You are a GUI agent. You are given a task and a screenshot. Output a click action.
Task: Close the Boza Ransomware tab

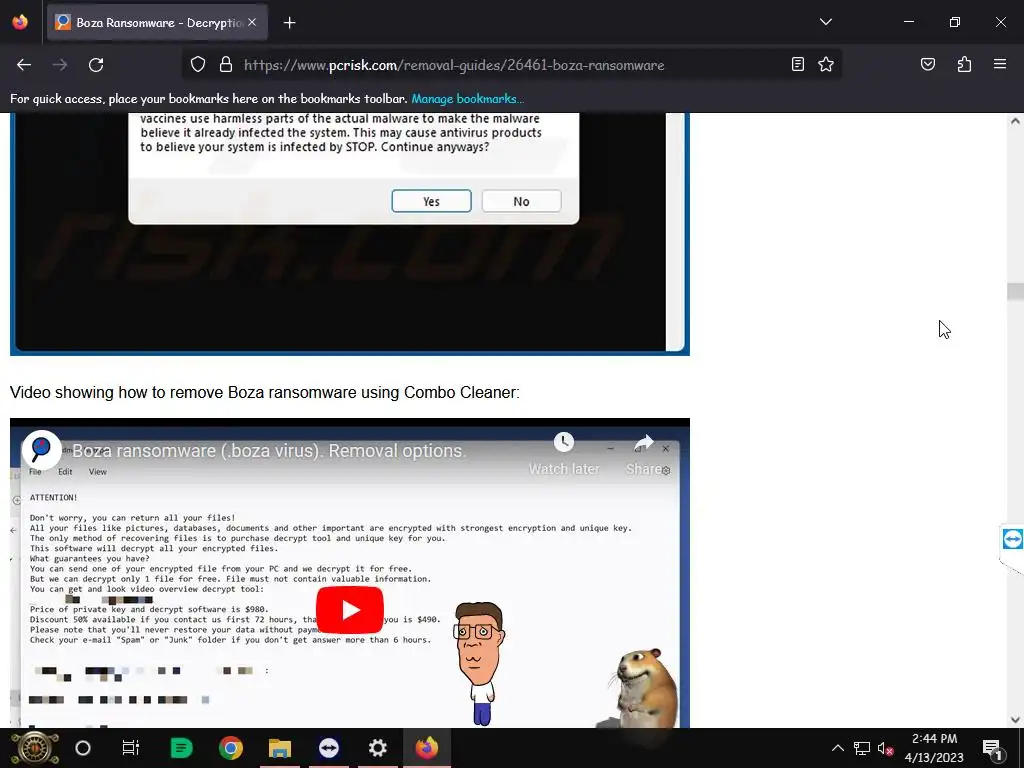(252, 22)
